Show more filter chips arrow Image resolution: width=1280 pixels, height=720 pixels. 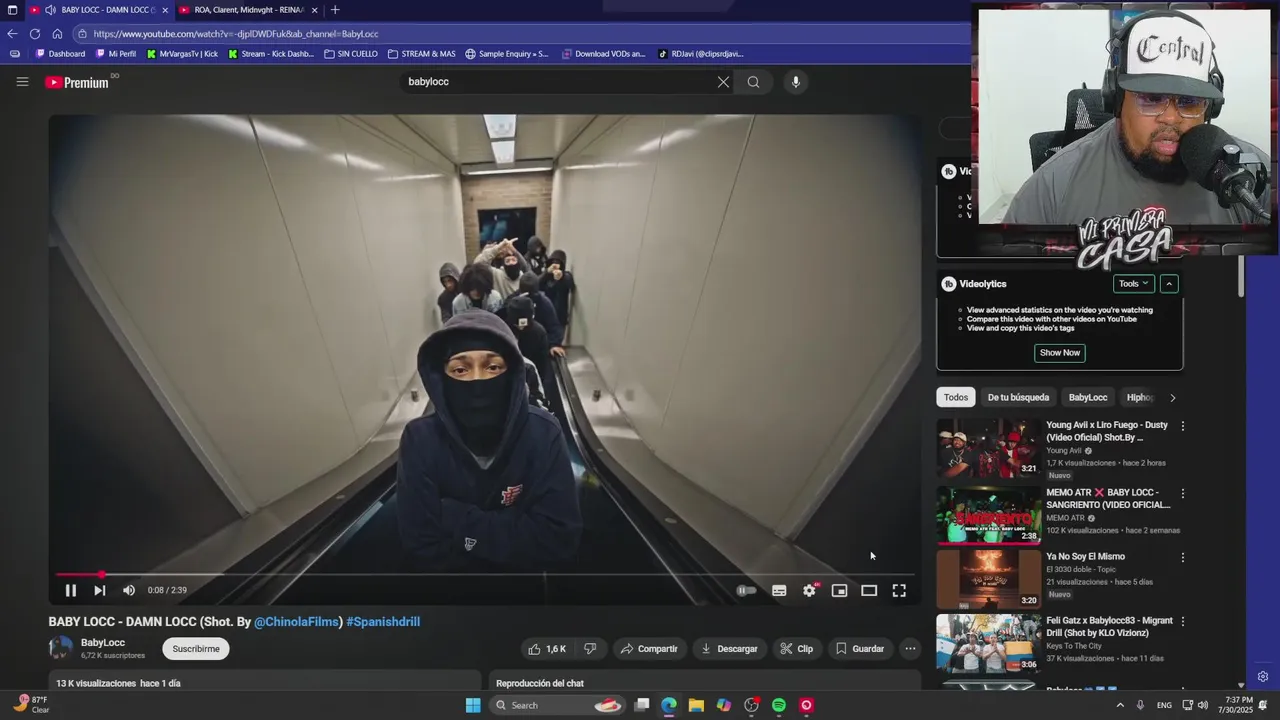(x=1172, y=398)
